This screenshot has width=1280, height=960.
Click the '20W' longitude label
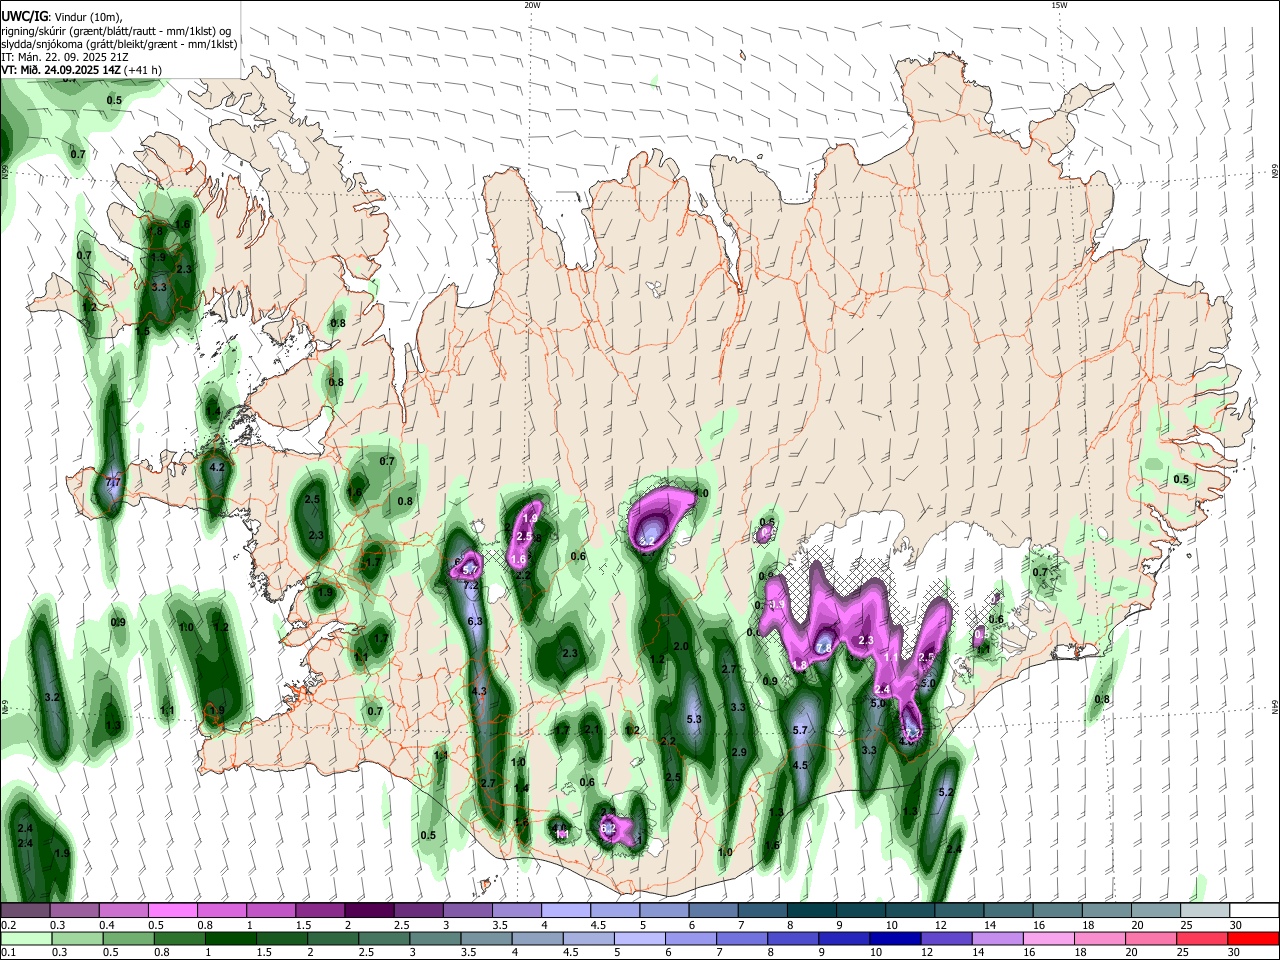532,5
